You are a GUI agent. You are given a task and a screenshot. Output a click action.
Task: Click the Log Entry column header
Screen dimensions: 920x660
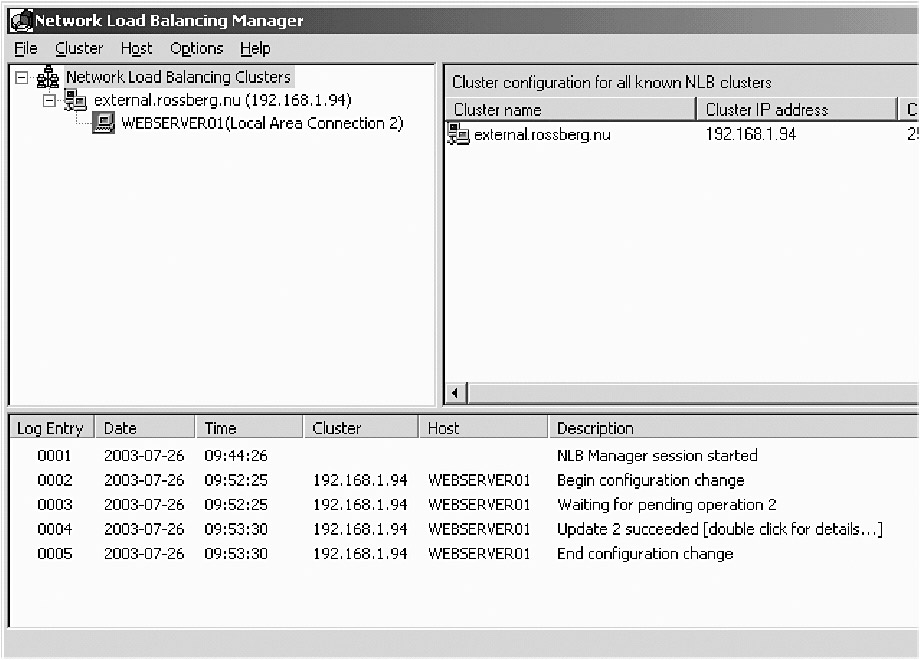click(x=50, y=428)
